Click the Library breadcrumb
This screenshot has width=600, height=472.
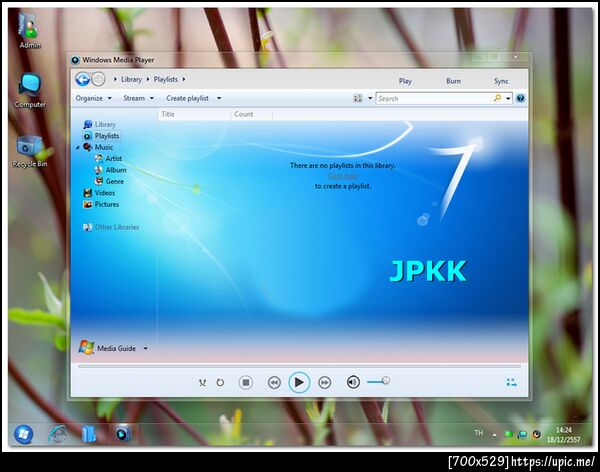[131, 79]
